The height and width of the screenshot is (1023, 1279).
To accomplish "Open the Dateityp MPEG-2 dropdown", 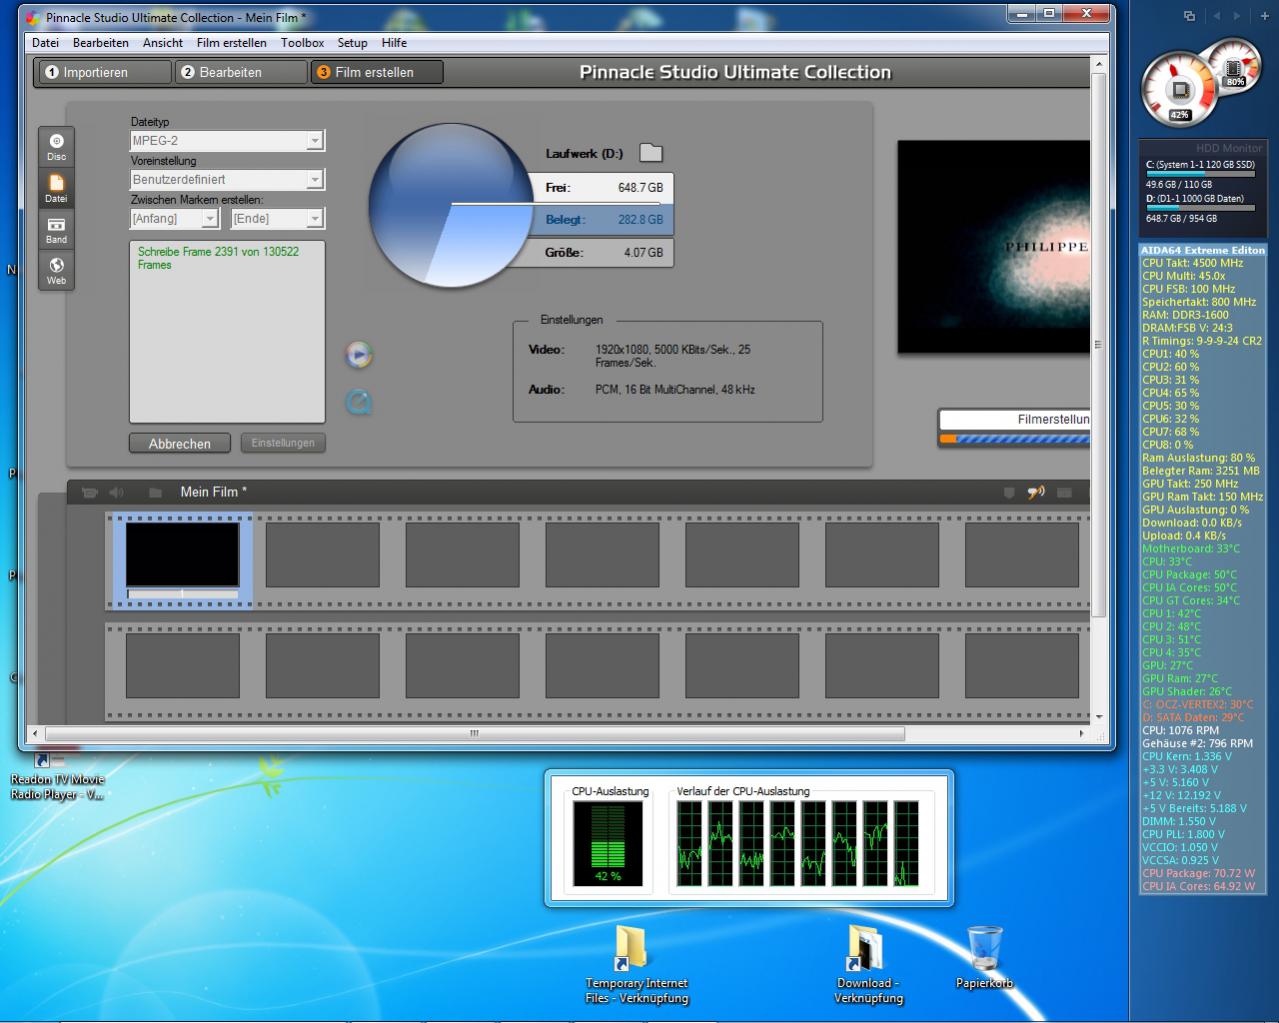I will (227, 141).
